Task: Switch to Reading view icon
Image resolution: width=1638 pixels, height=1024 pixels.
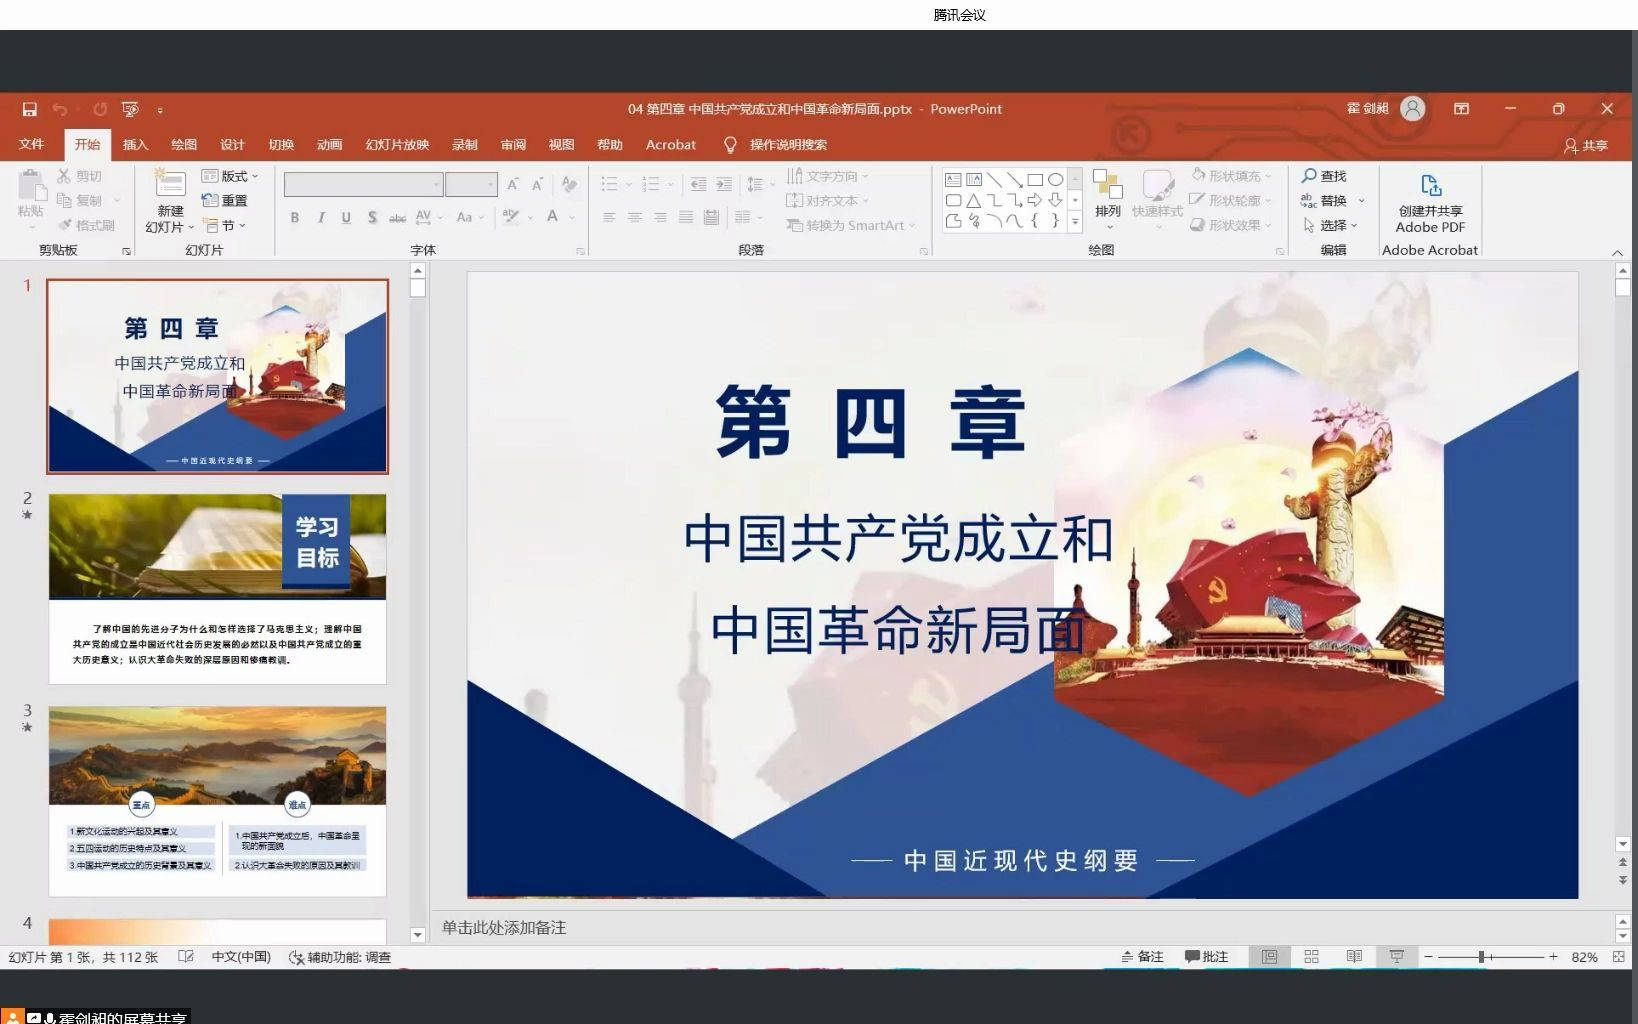Action: click(1354, 956)
